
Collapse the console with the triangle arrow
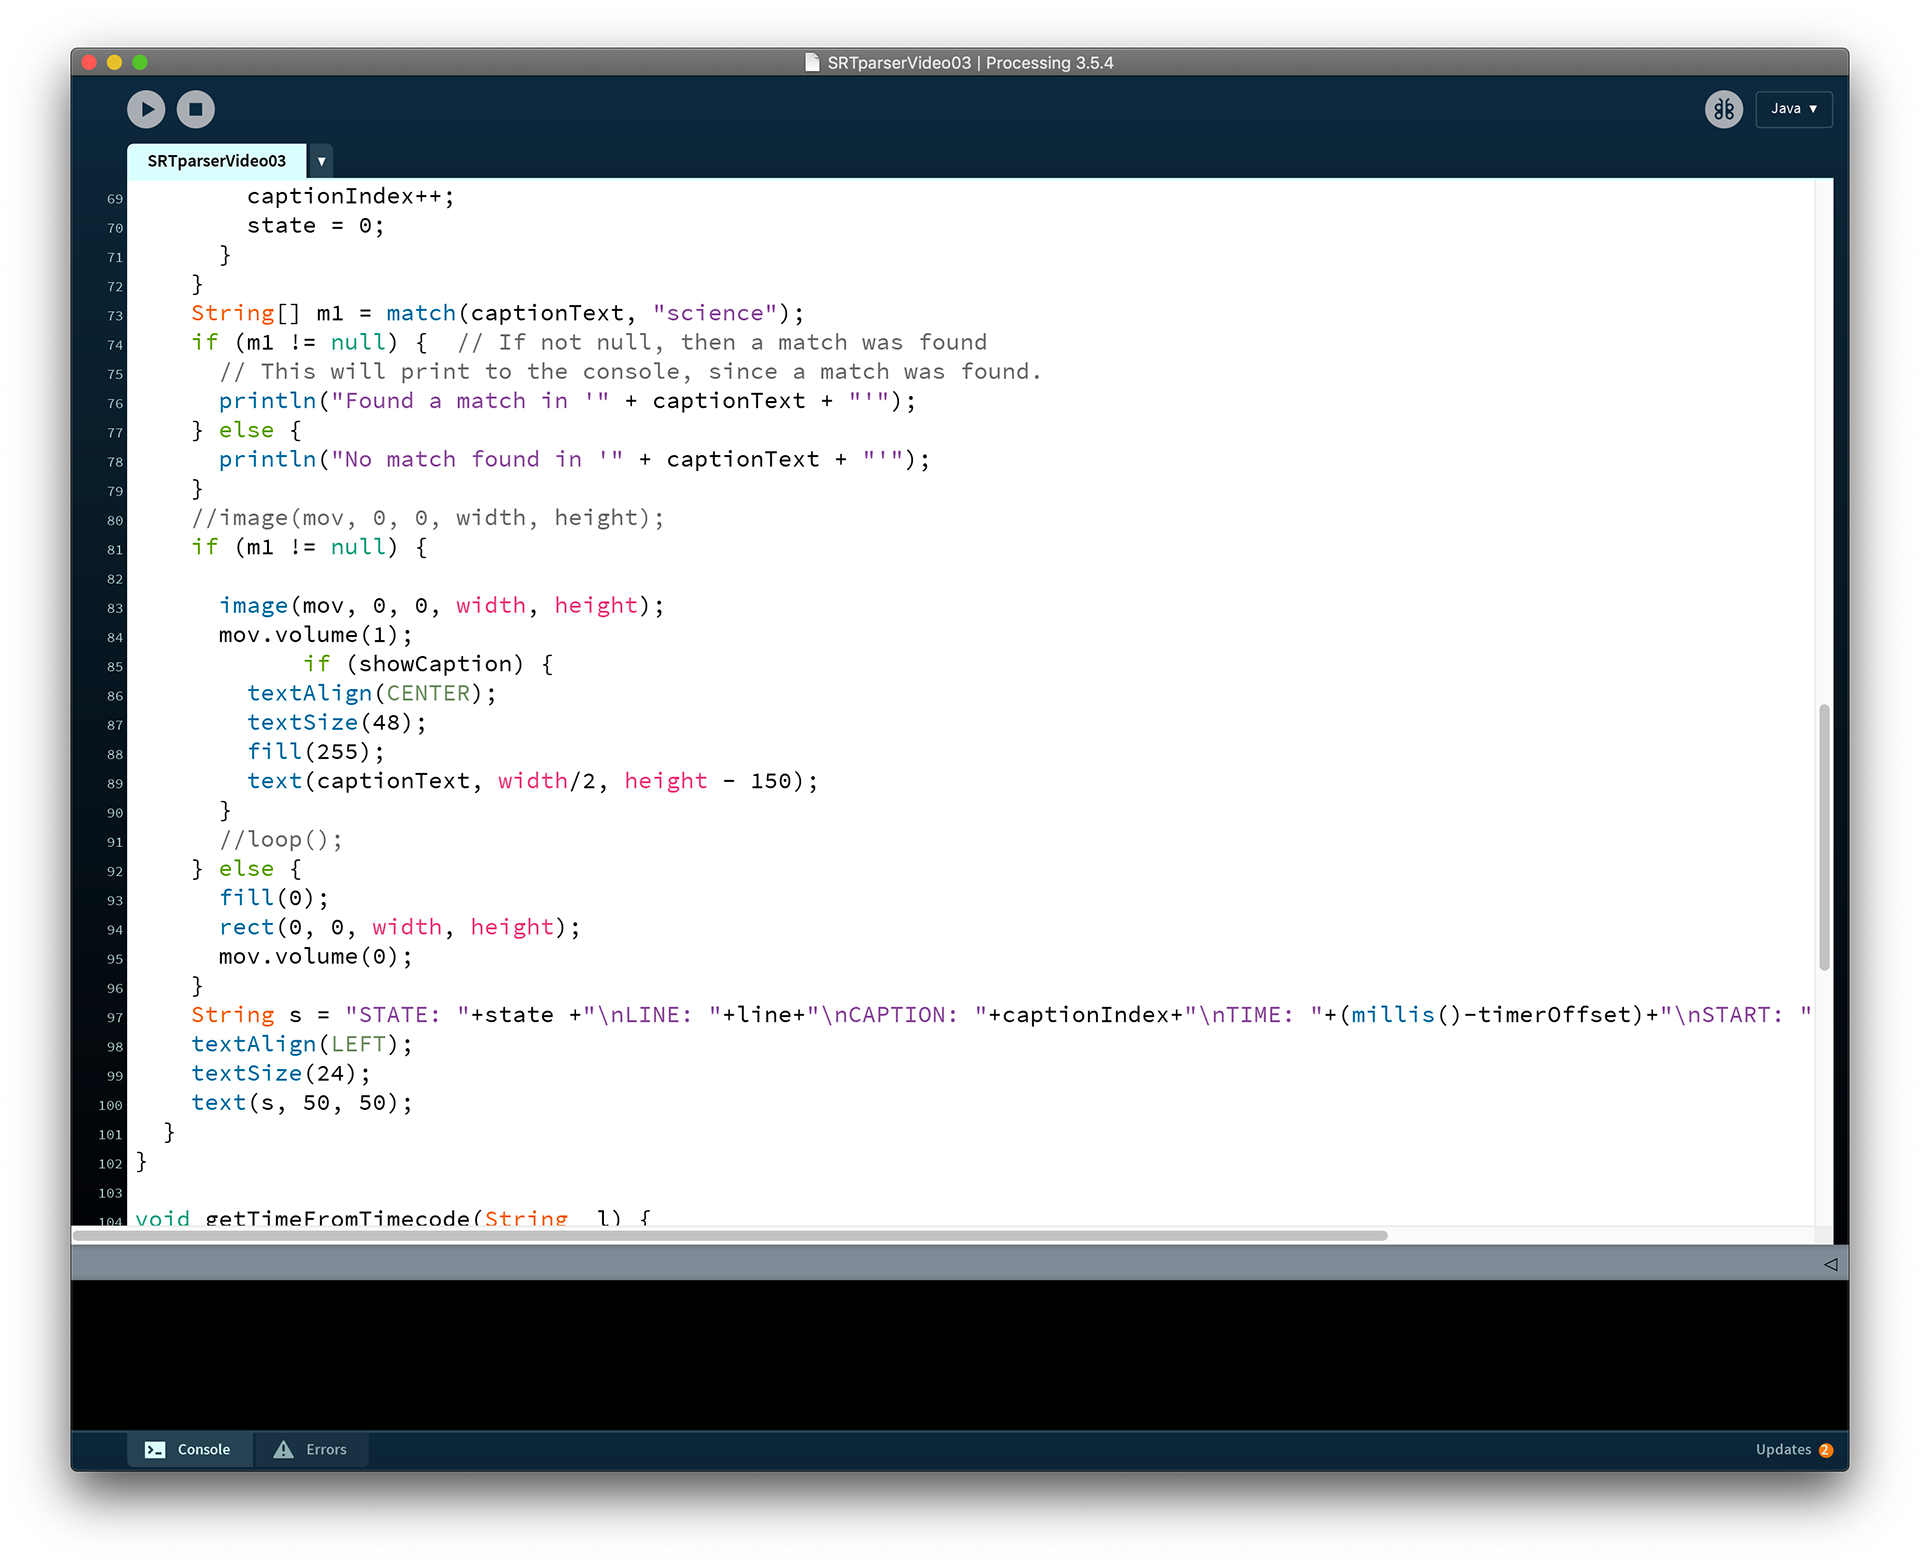1830,1264
